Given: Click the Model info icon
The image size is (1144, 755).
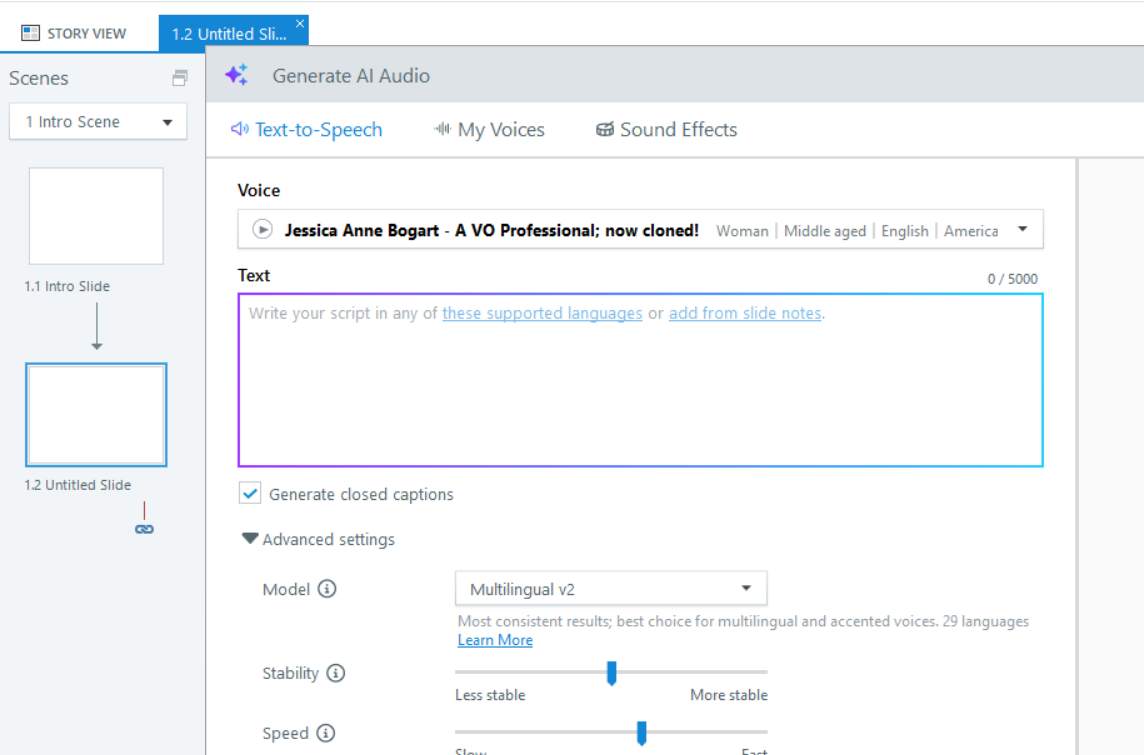Looking at the screenshot, I should [327, 589].
